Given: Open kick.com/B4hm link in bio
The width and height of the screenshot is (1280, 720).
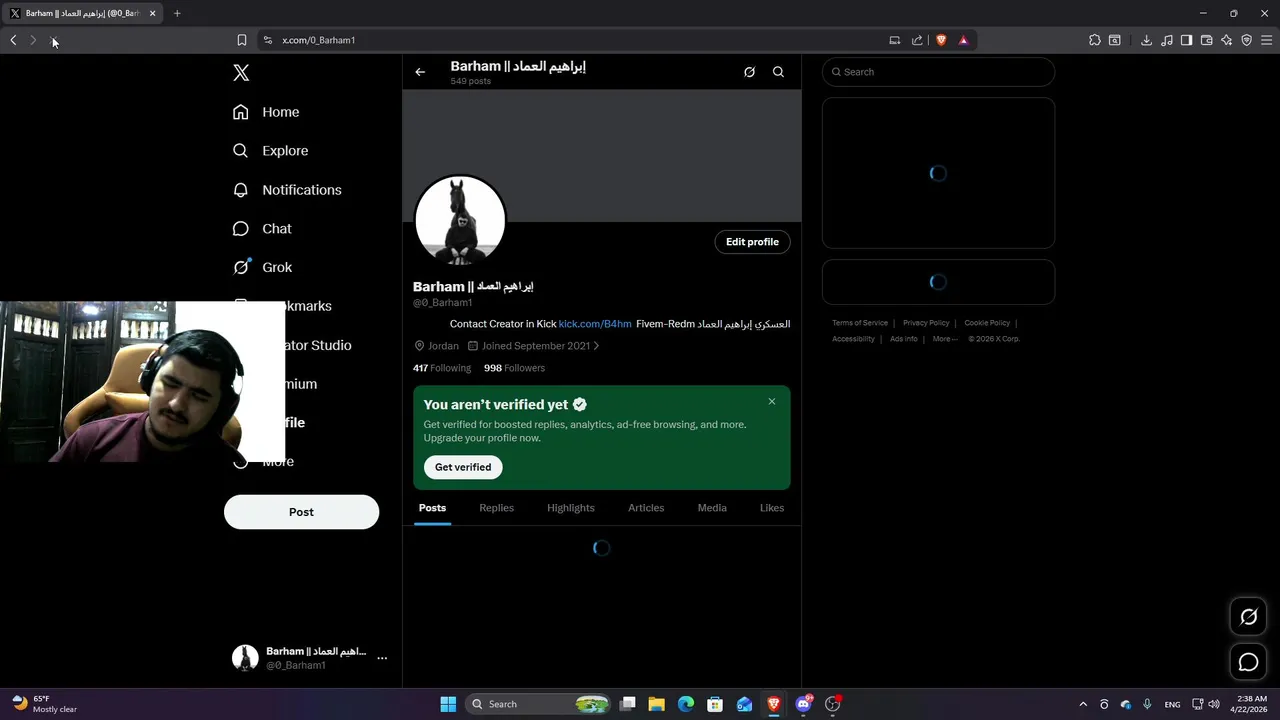Looking at the screenshot, I should coord(595,324).
